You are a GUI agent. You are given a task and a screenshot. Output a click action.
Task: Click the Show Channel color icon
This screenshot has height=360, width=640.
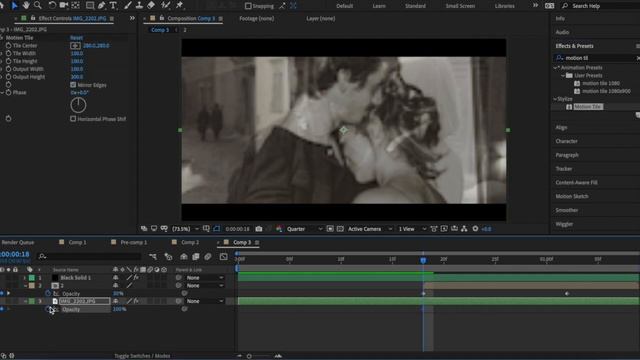279,229
